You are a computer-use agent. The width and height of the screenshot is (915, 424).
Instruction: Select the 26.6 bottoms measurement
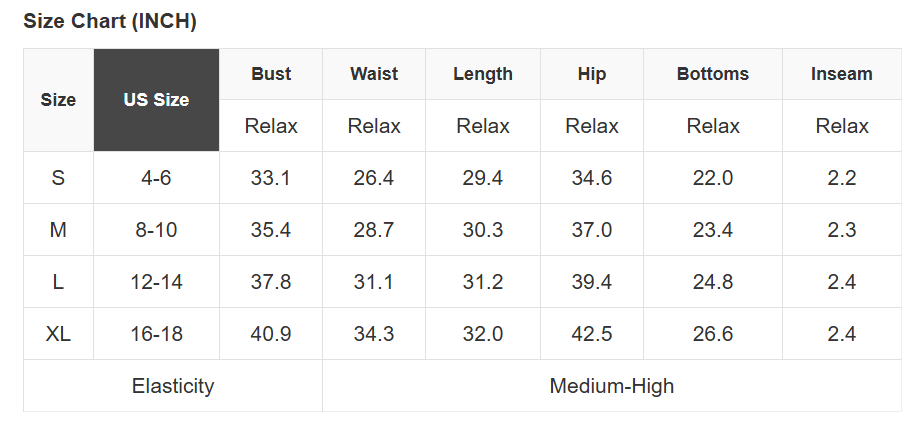click(x=713, y=334)
